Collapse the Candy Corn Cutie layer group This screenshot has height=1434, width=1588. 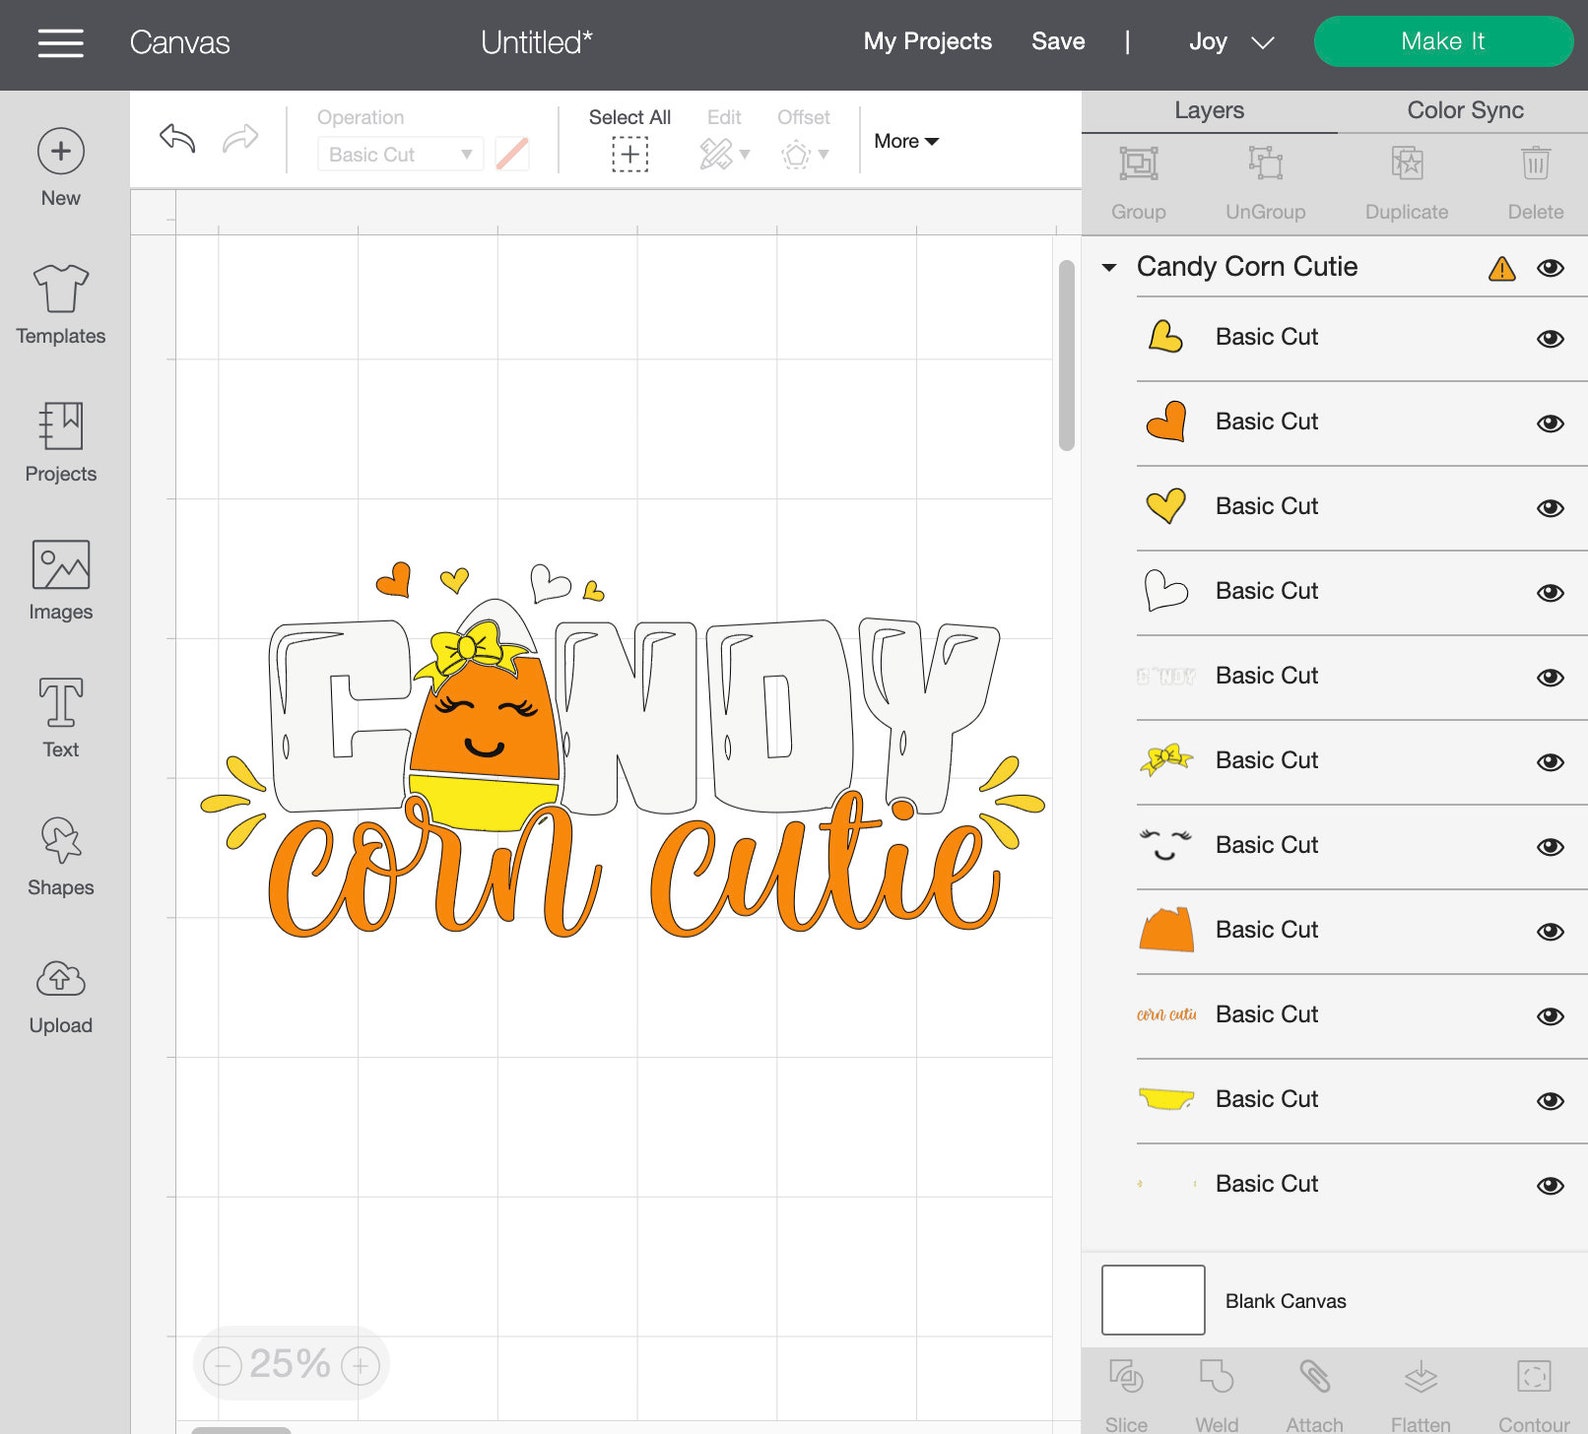click(x=1109, y=268)
